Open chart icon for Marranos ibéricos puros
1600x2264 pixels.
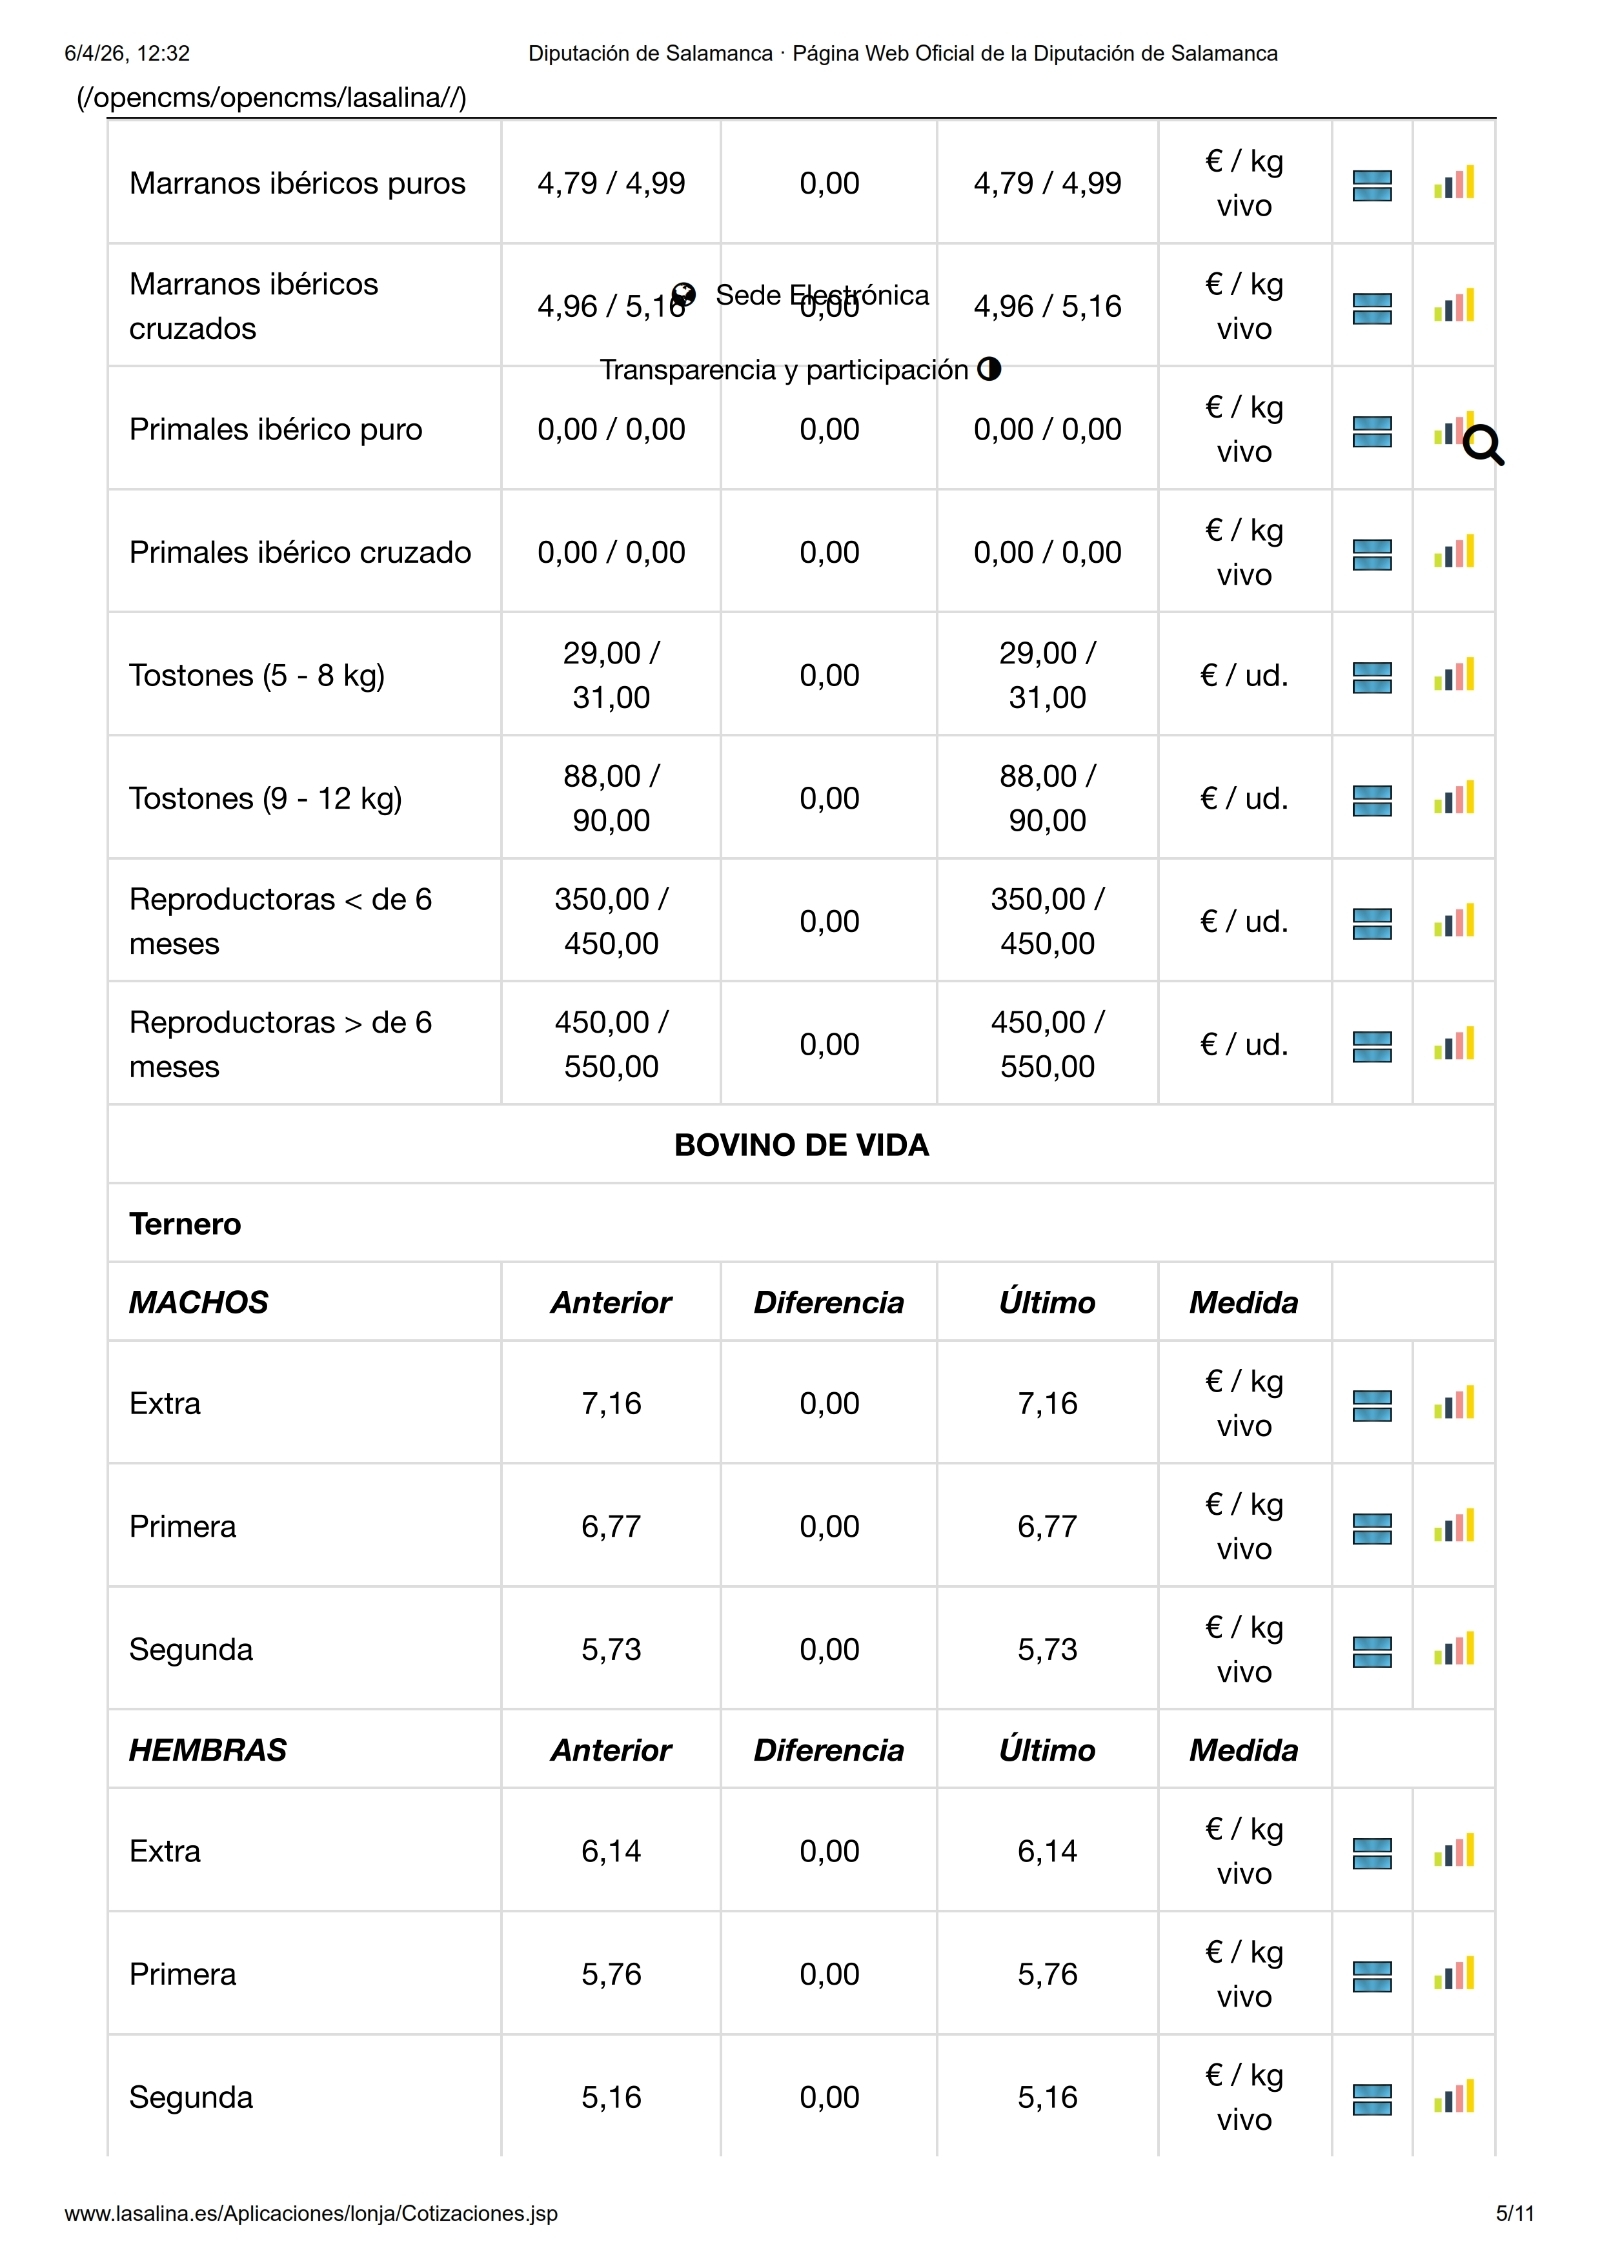1454,183
